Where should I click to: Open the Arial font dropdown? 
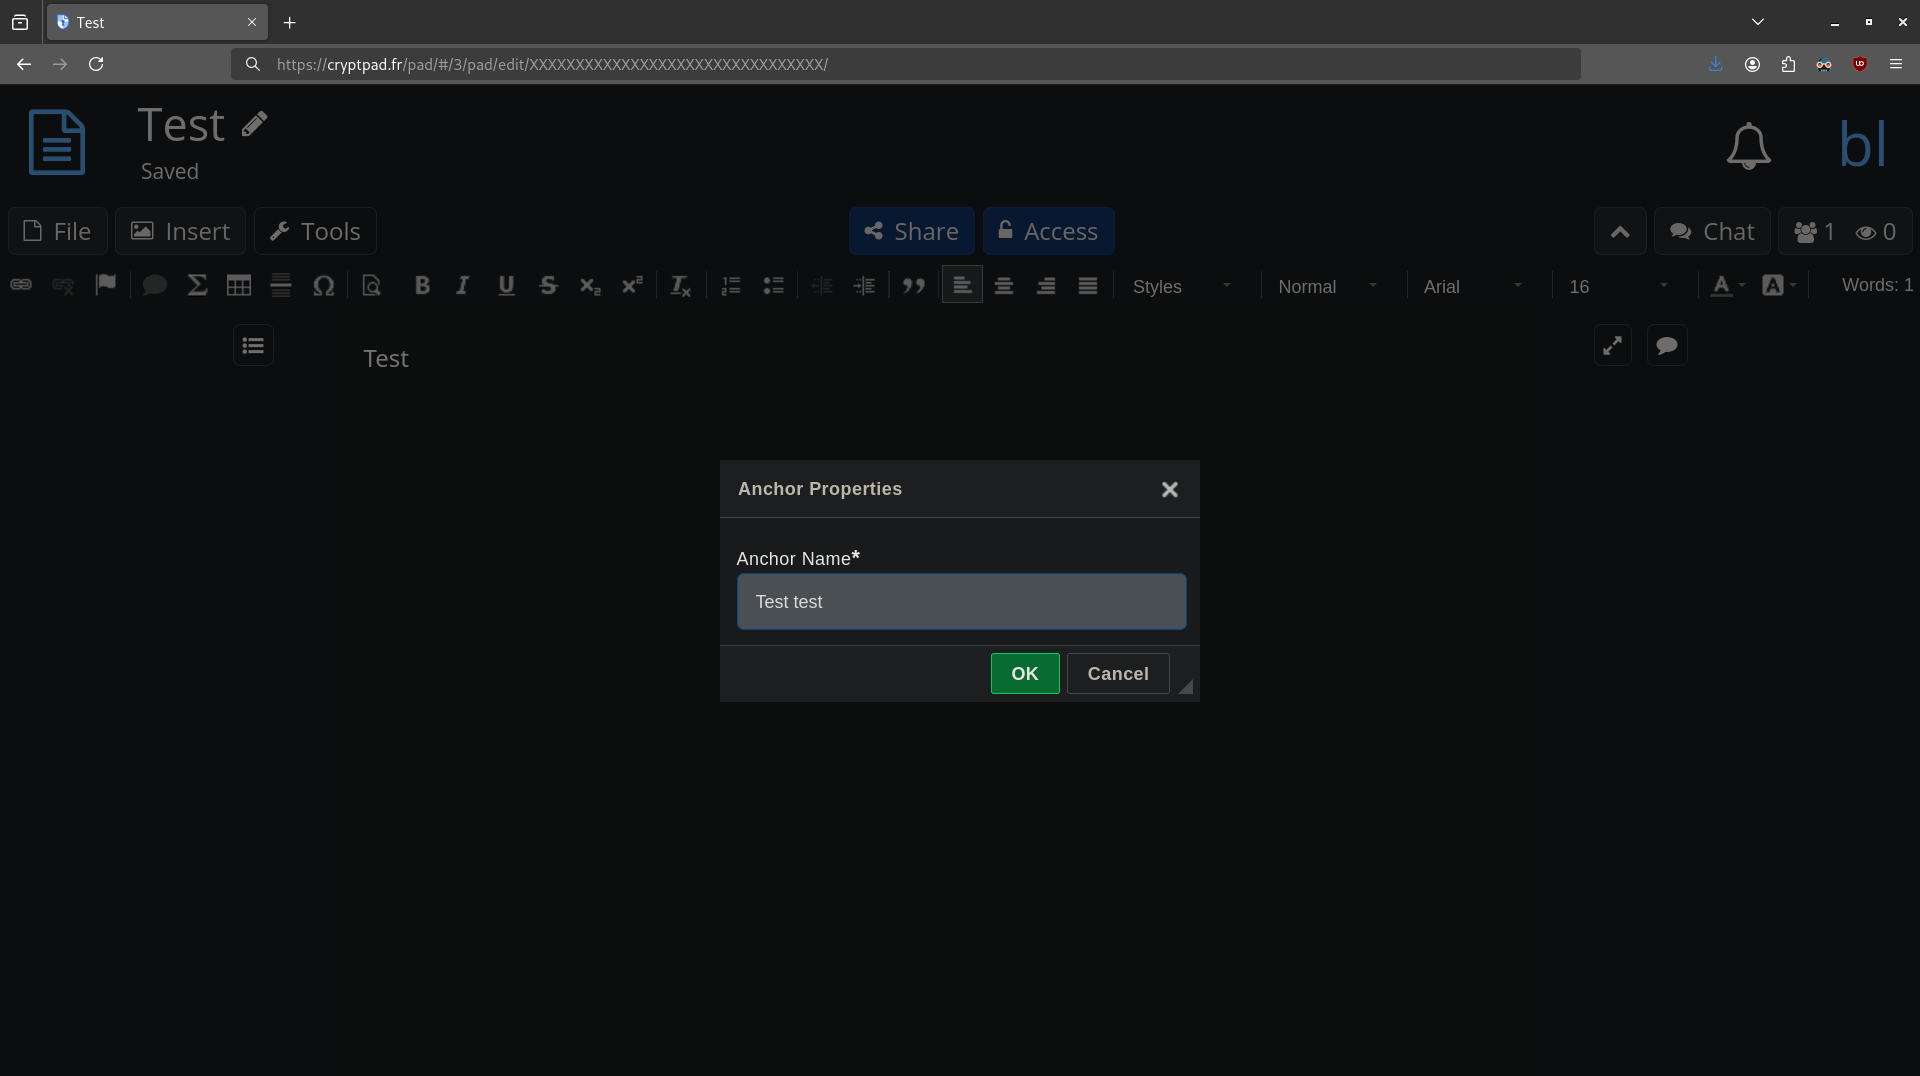1472,287
